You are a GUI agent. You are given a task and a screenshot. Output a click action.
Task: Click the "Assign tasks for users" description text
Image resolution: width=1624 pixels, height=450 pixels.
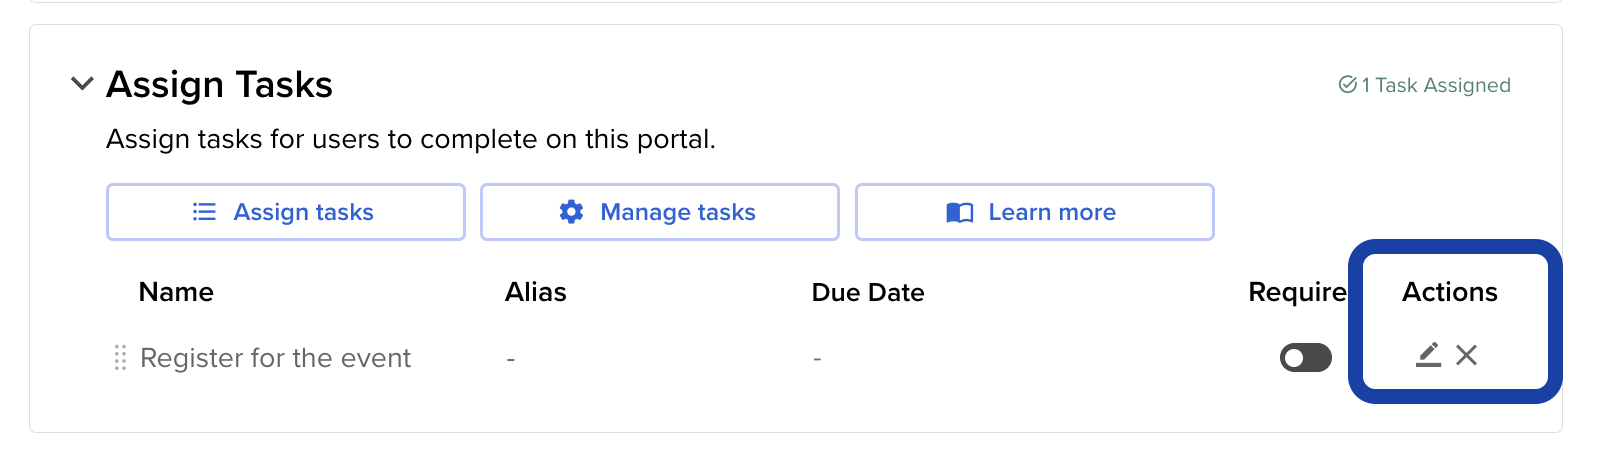[x=410, y=139]
